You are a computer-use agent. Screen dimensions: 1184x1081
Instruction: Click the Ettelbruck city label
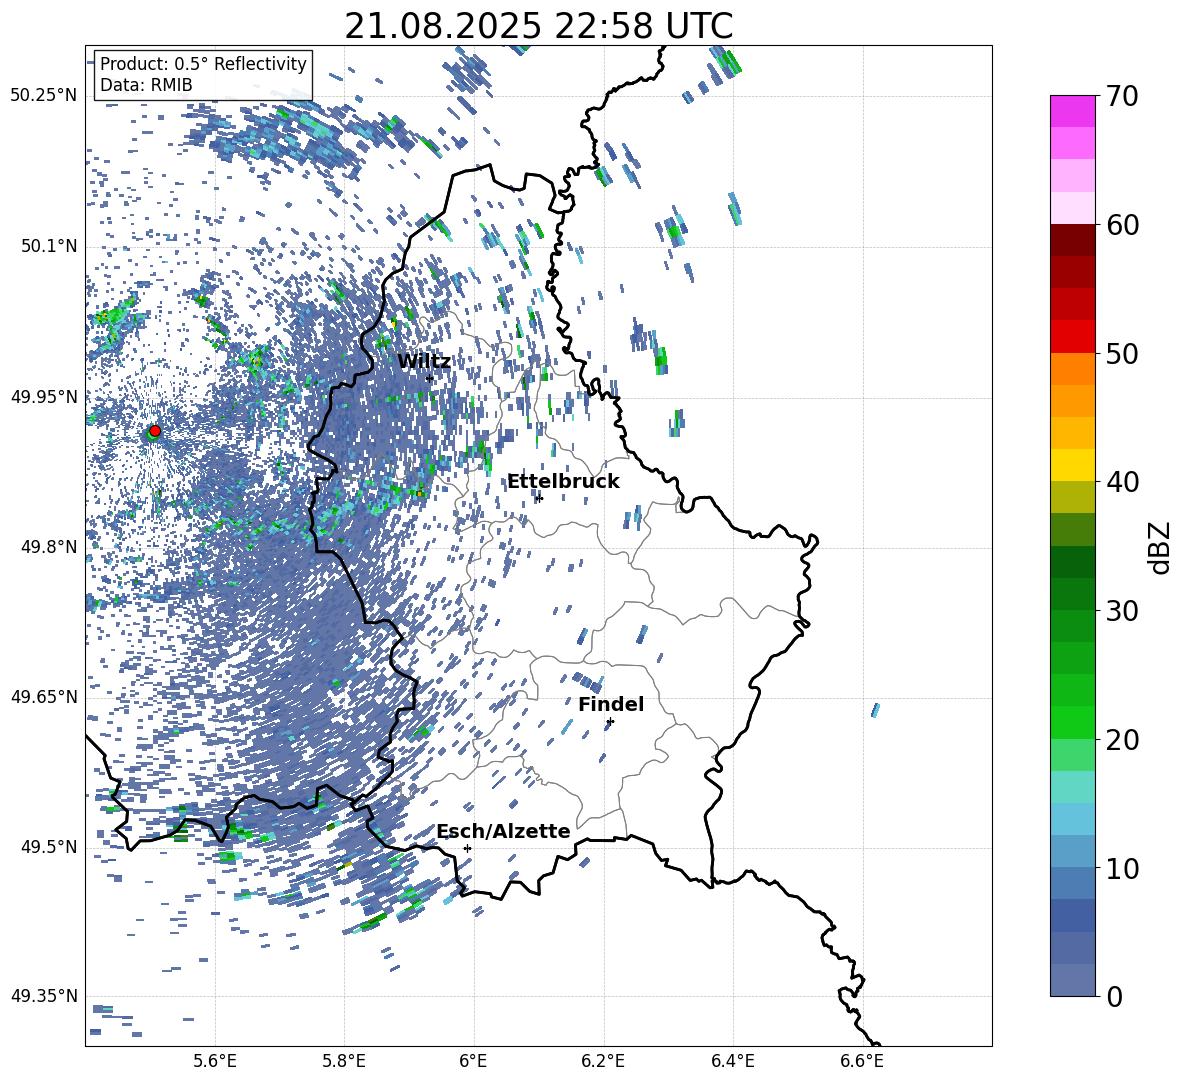pyautogui.click(x=563, y=481)
